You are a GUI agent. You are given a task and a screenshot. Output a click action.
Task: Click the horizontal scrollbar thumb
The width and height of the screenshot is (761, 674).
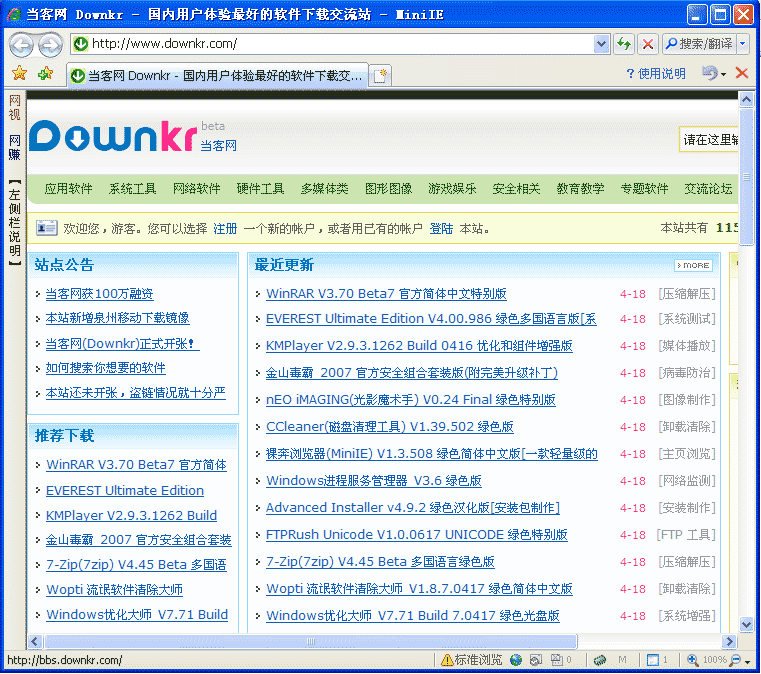coord(311,641)
